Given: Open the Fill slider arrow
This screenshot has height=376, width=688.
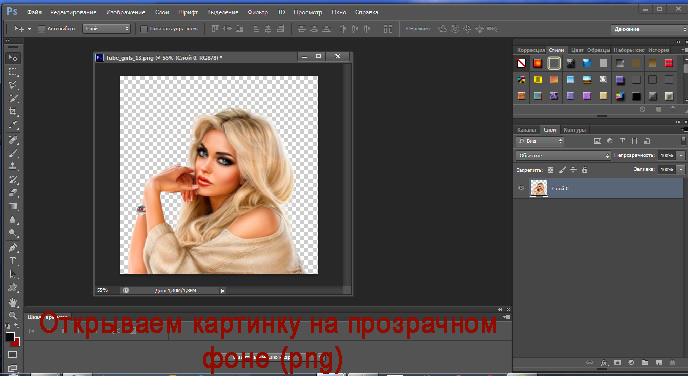Looking at the screenshot, I should tap(681, 169).
